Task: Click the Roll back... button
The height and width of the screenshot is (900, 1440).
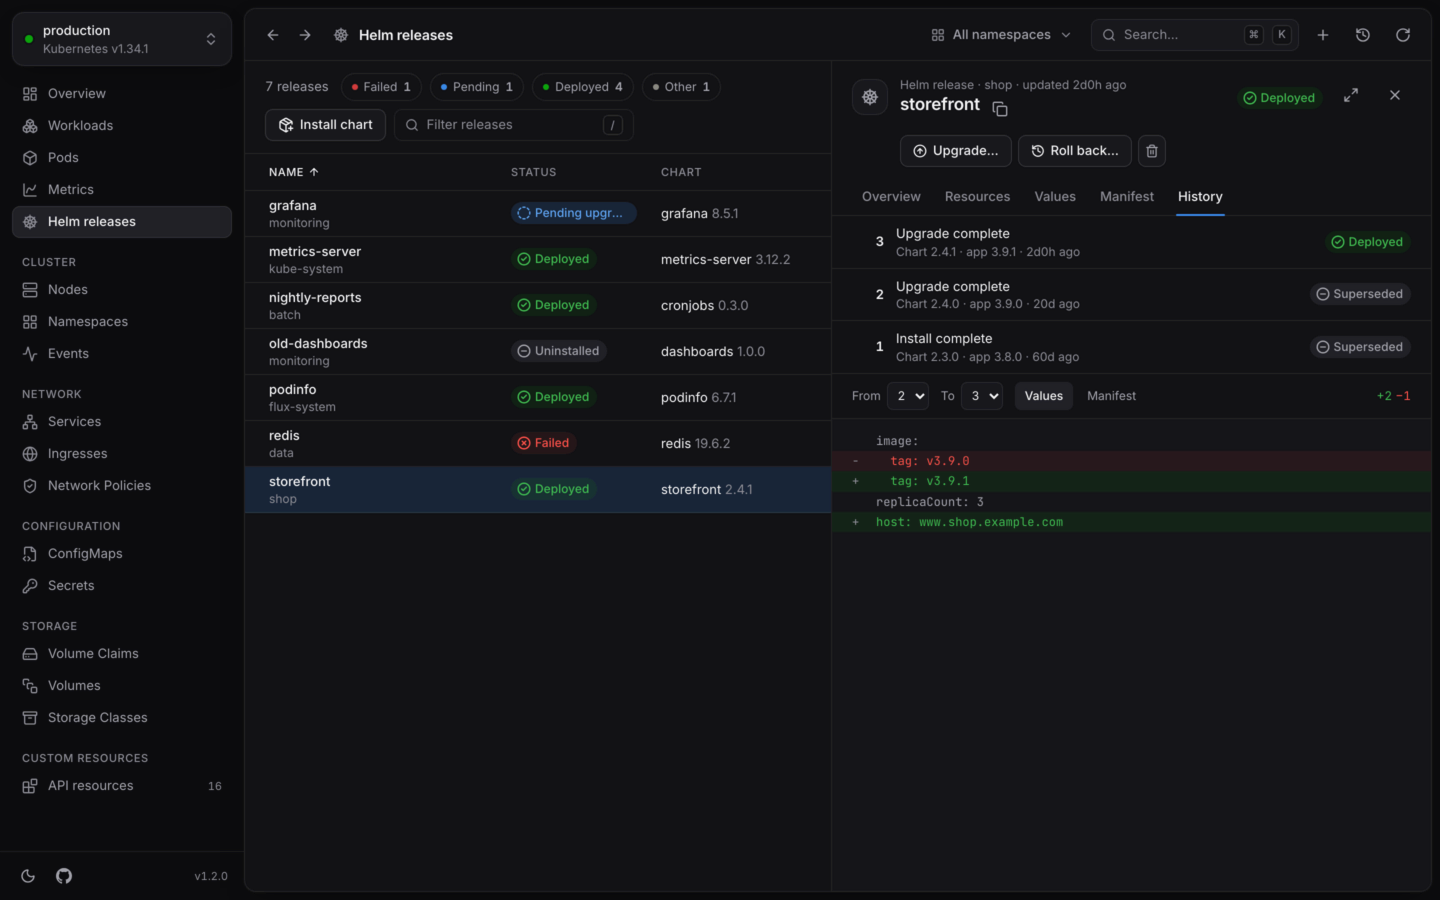Action: [x=1075, y=151]
